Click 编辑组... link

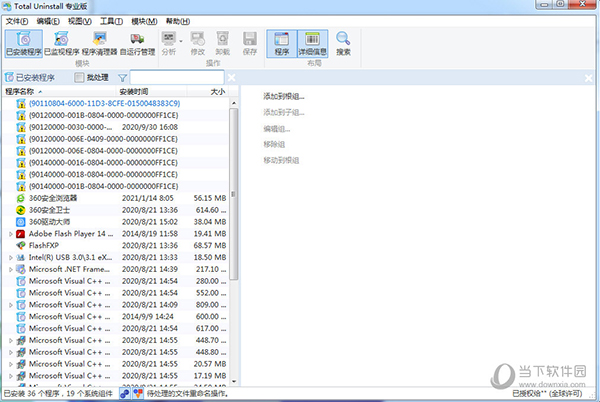click(x=276, y=129)
